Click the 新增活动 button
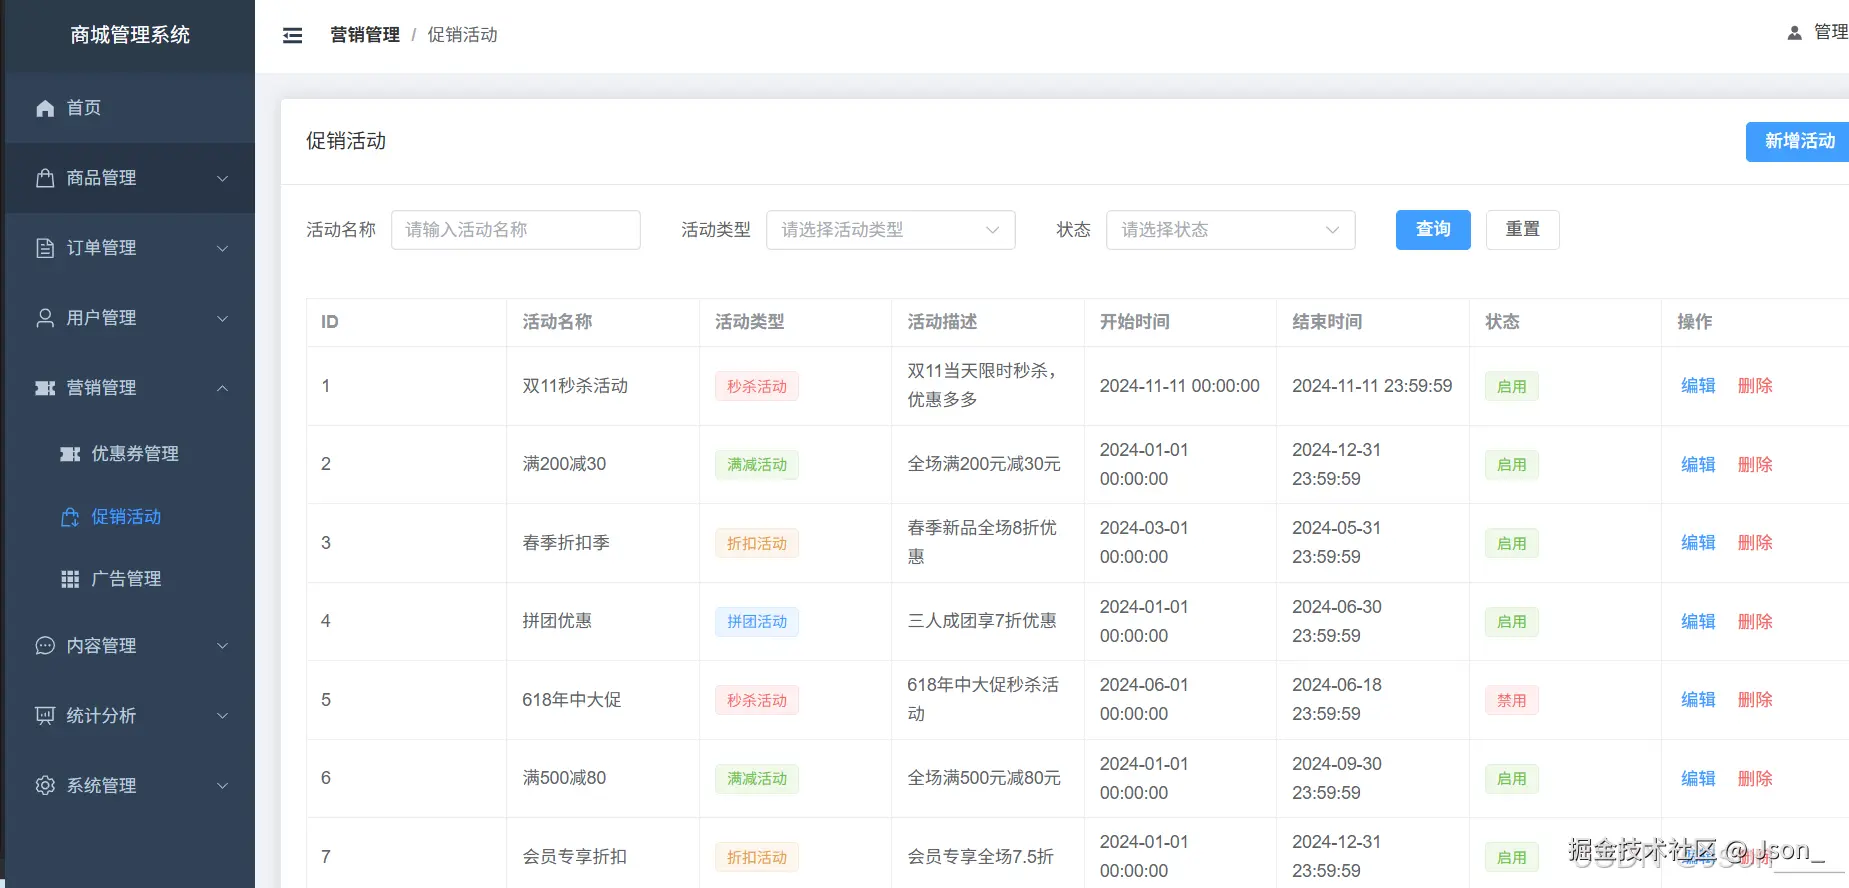Image resolution: width=1849 pixels, height=888 pixels. click(x=1798, y=142)
